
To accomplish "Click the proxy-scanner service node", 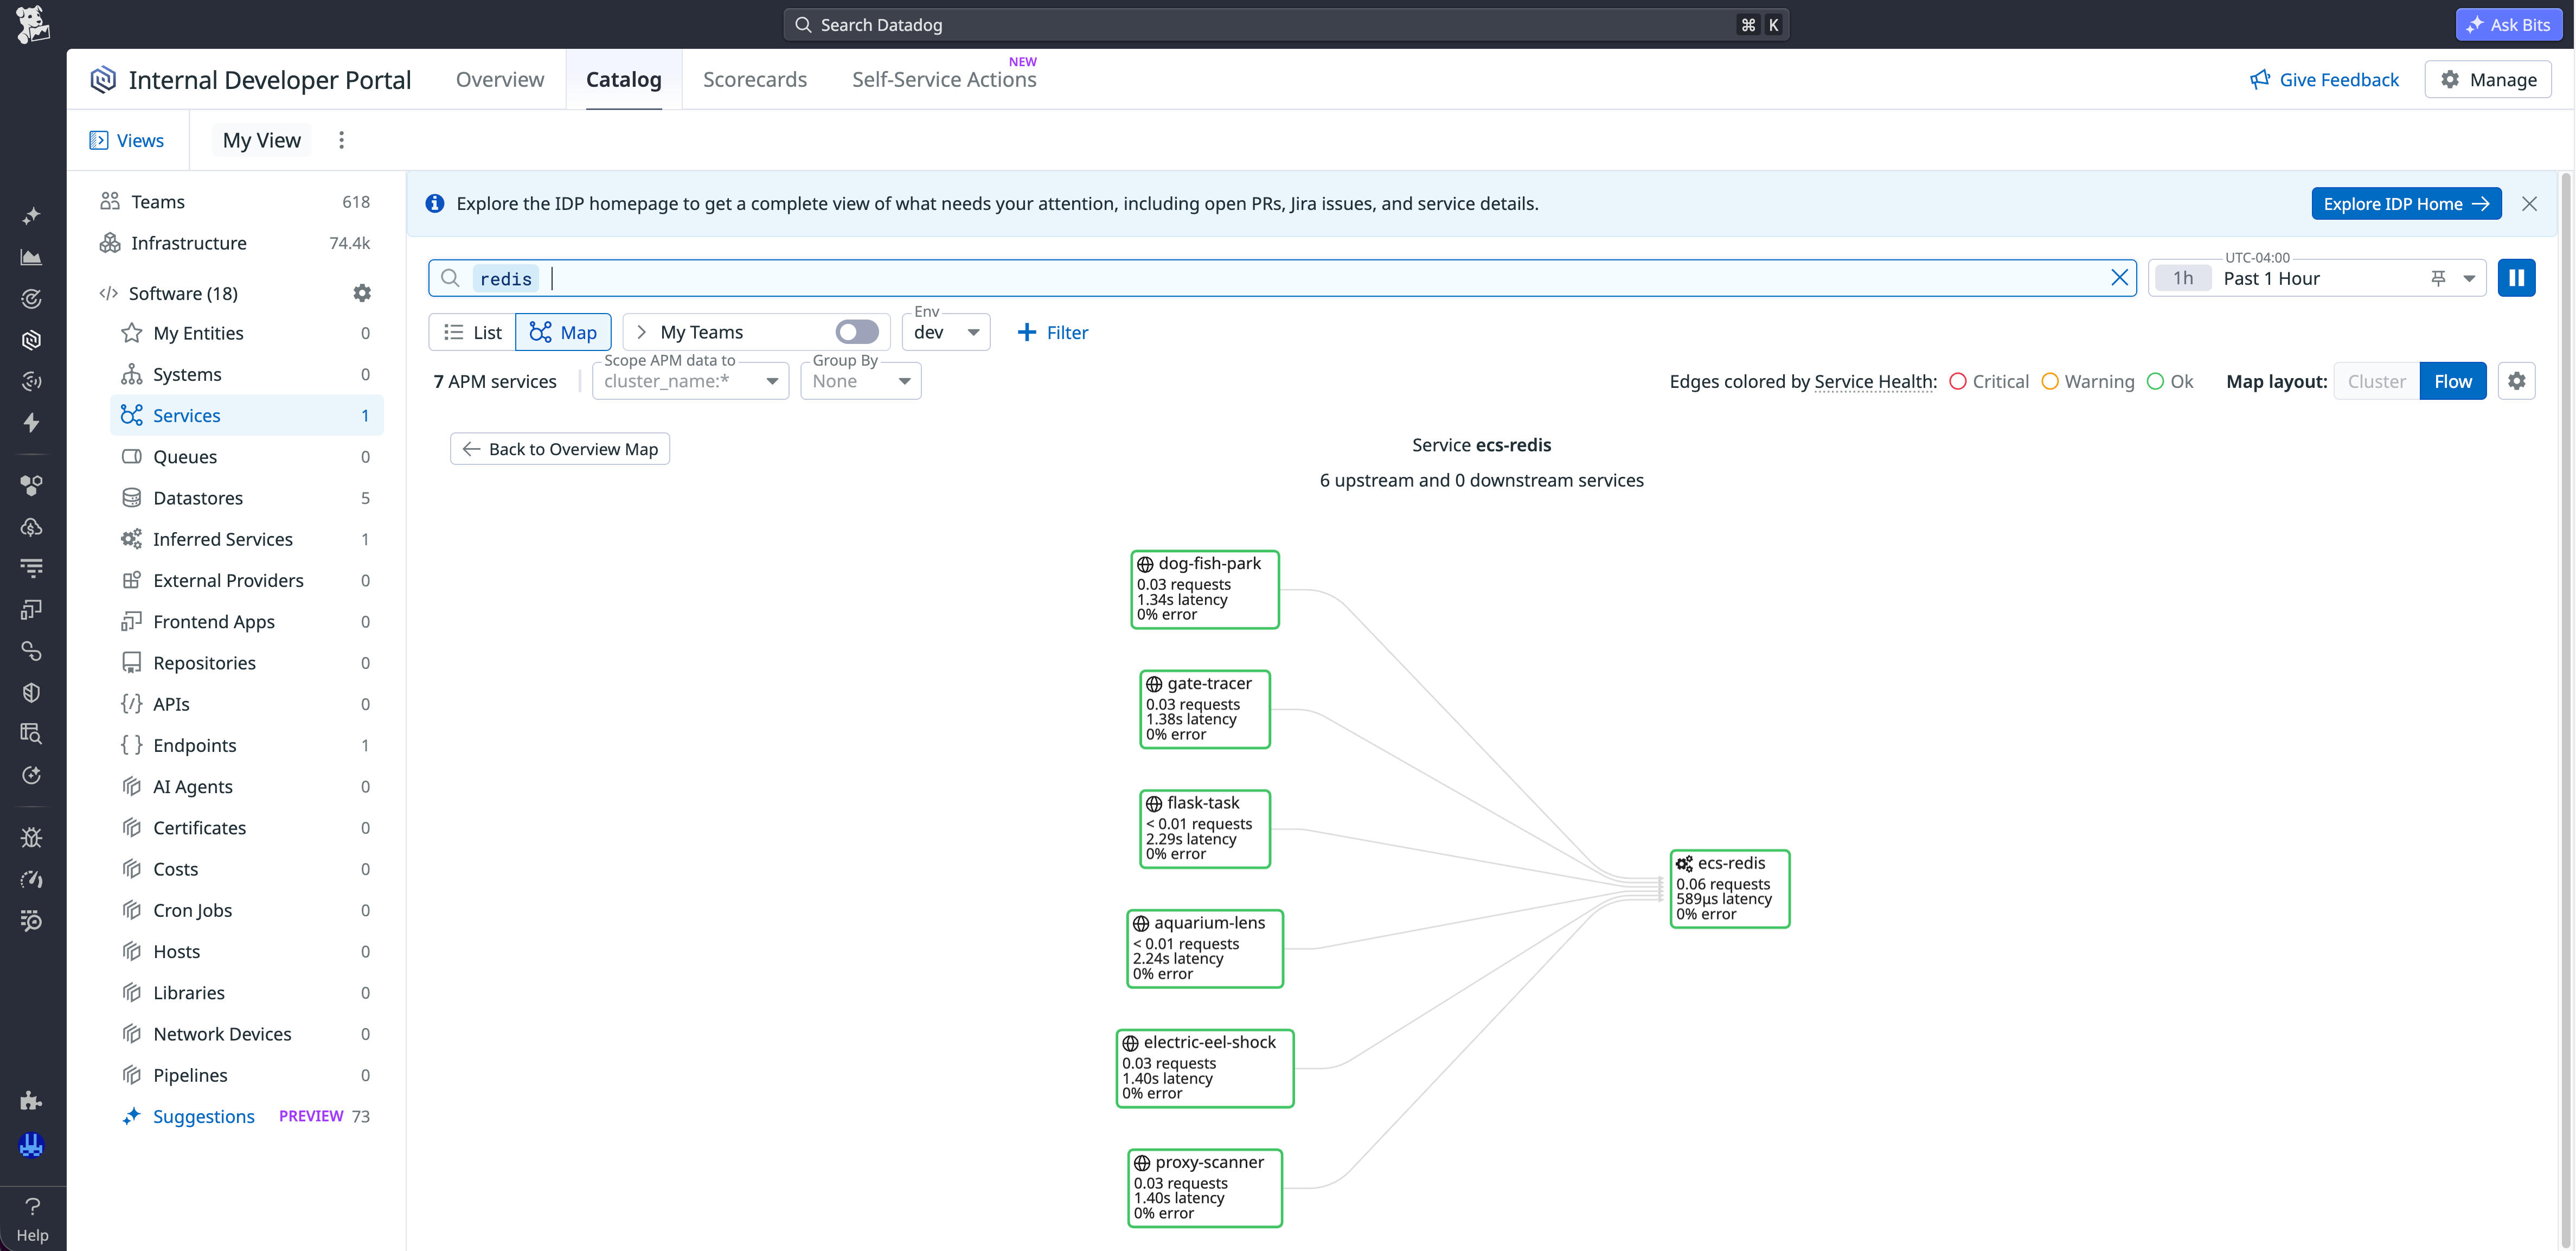I will 1205,1188.
